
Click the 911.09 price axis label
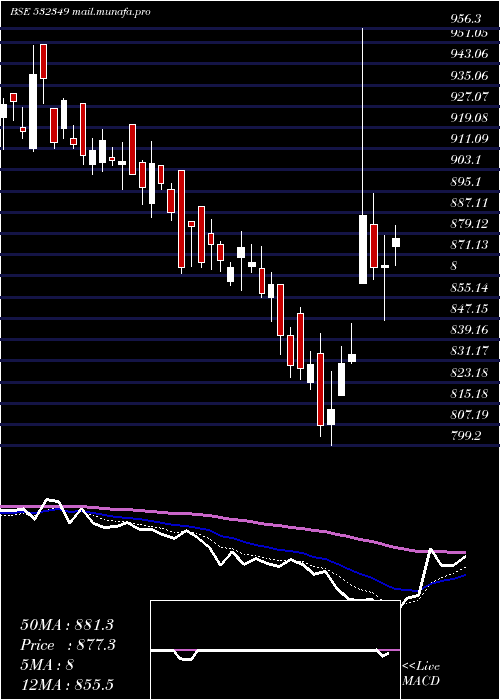click(469, 139)
